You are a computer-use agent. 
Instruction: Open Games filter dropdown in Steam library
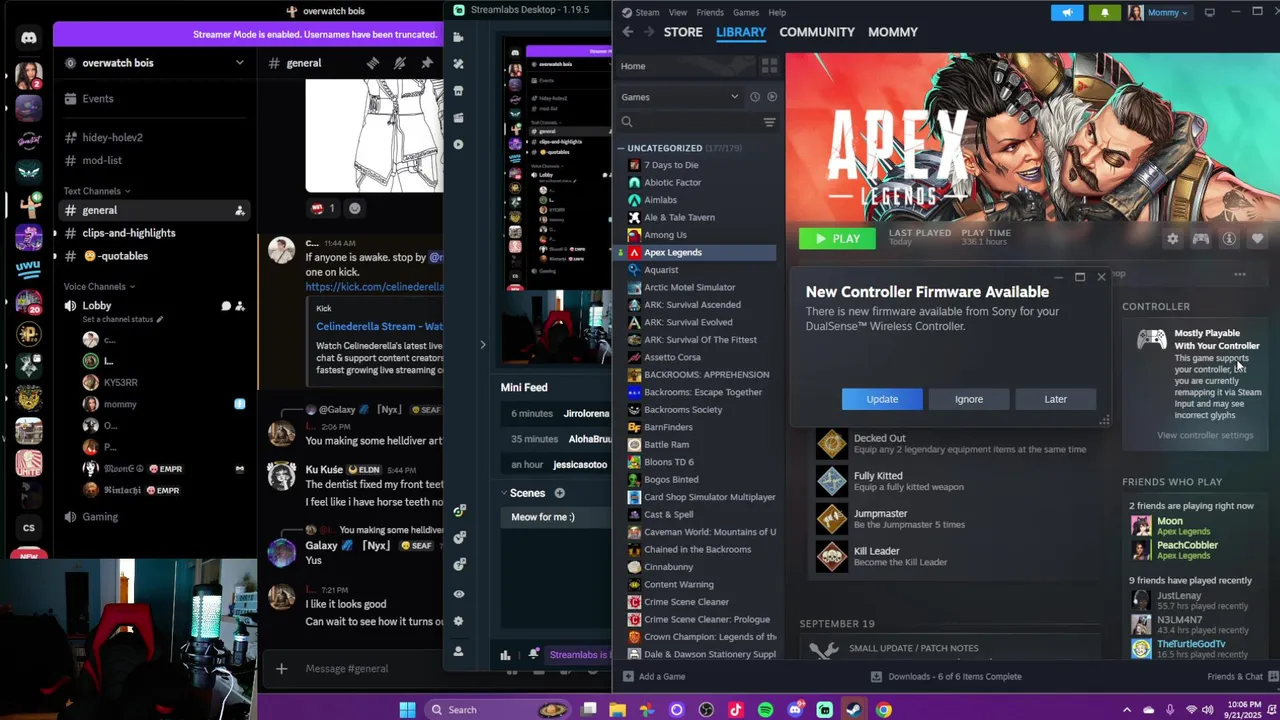click(680, 97)
